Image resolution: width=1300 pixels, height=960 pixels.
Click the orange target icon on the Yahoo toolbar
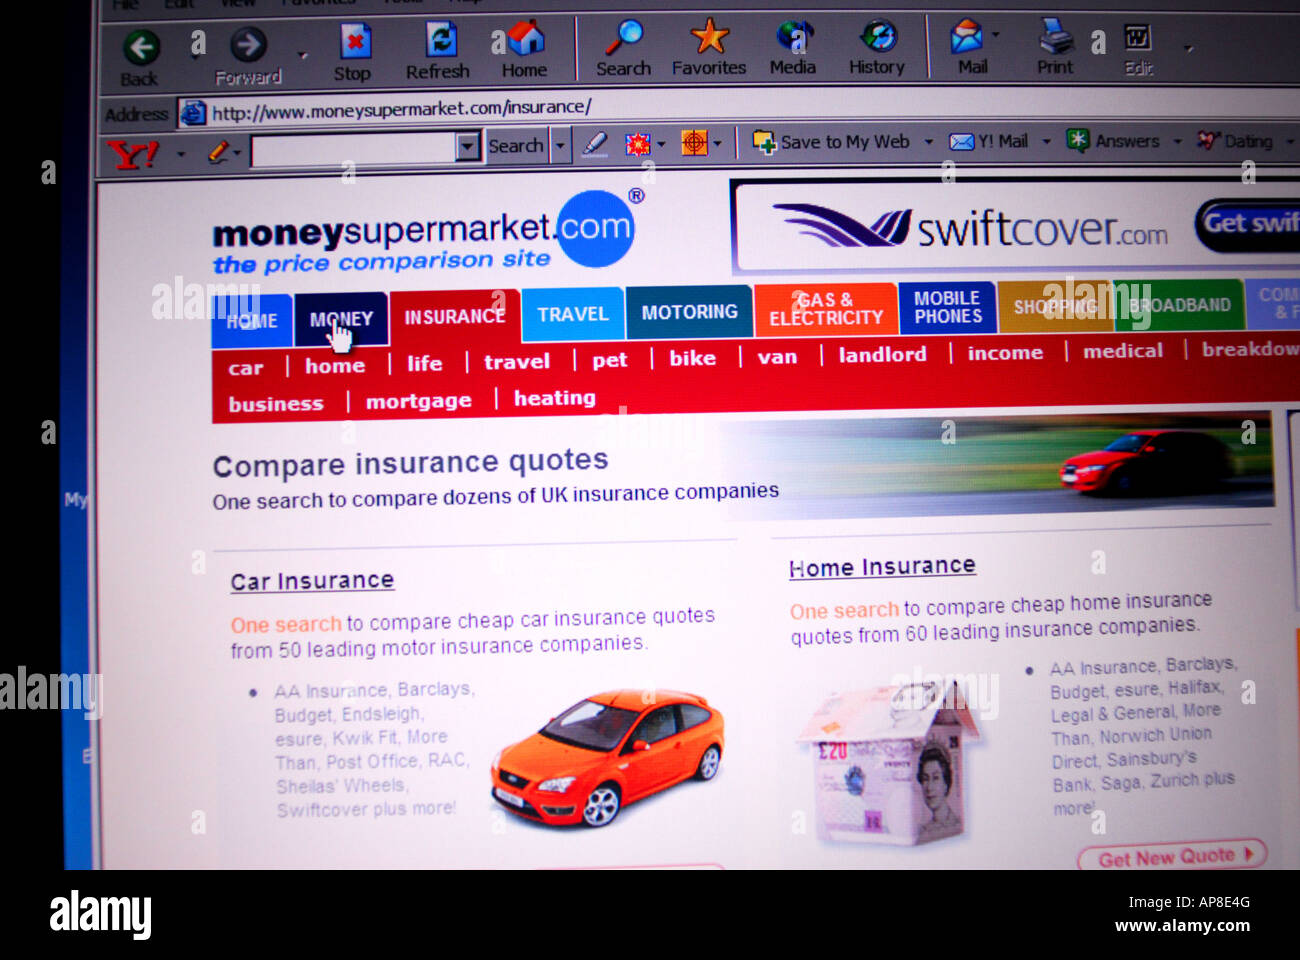click(x=694, y=143)
